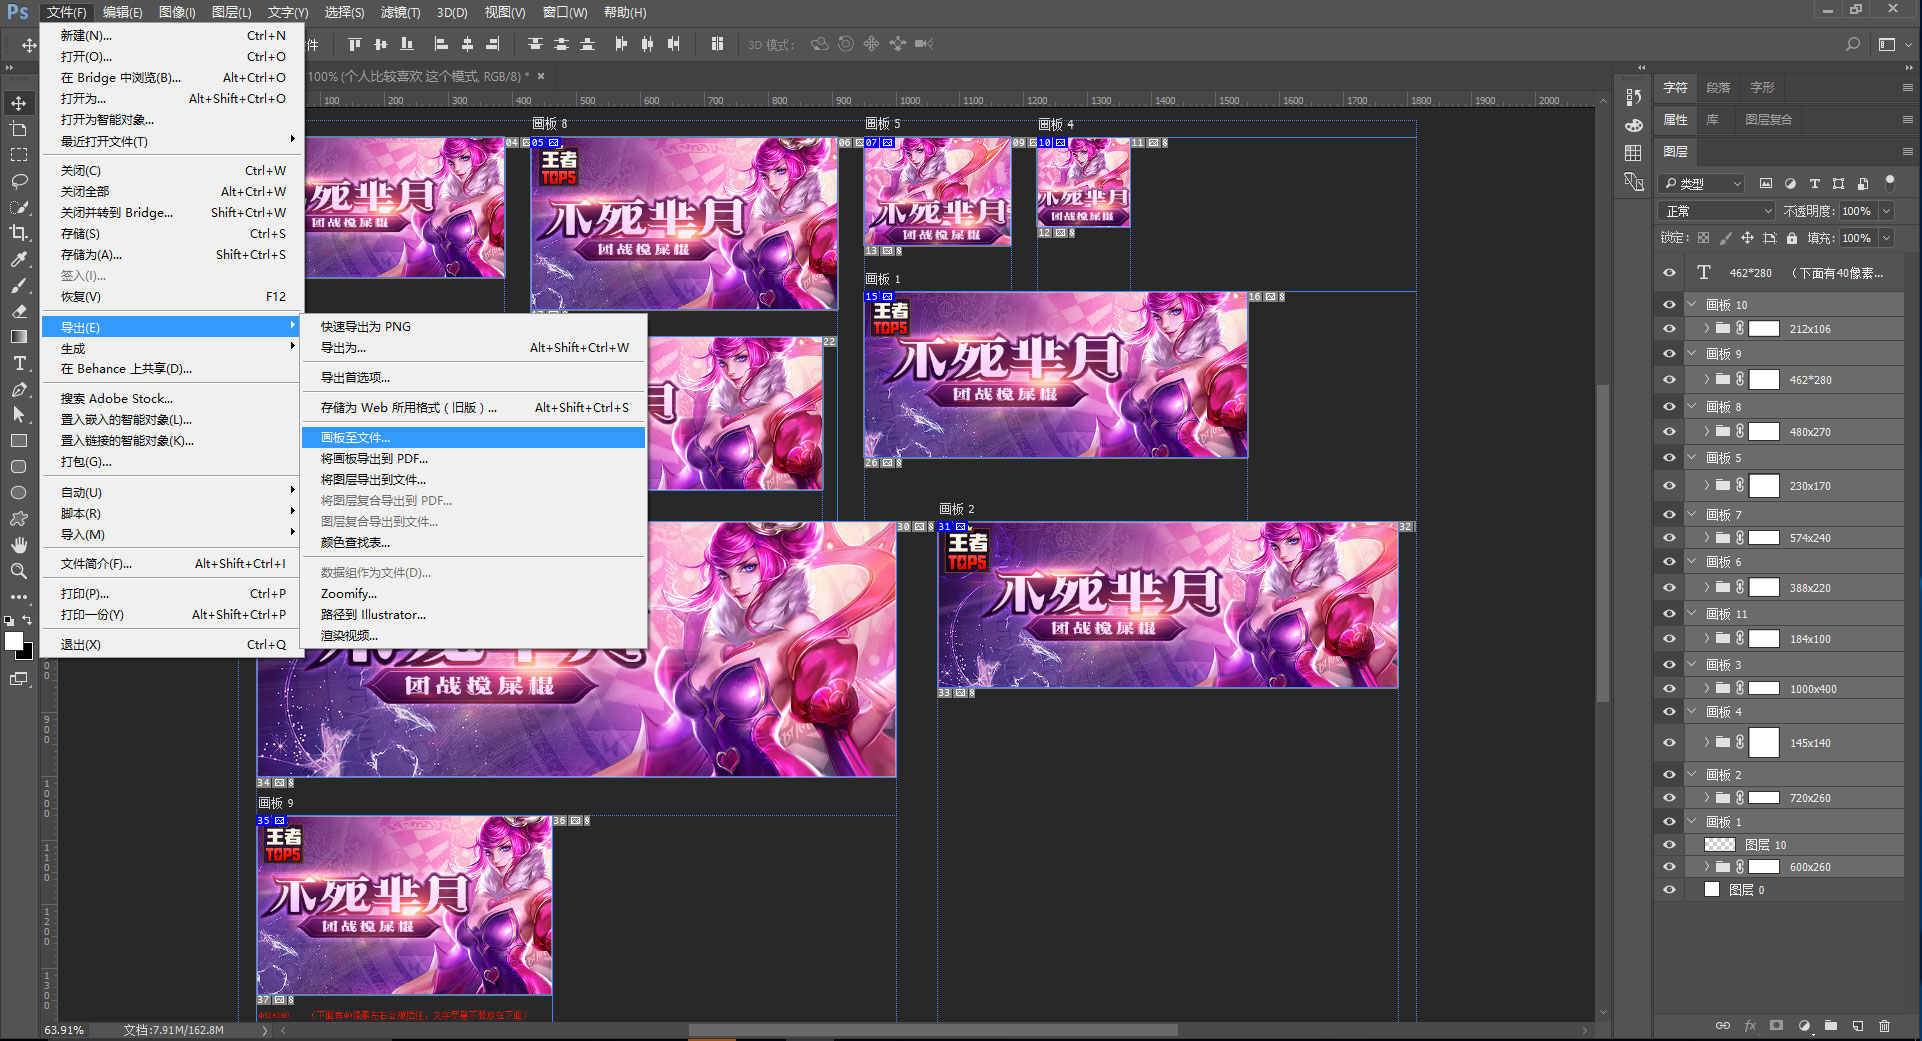
Task: Open the 不透明度 opacity dropdown arrow
Action: [x=1886, y=211]
